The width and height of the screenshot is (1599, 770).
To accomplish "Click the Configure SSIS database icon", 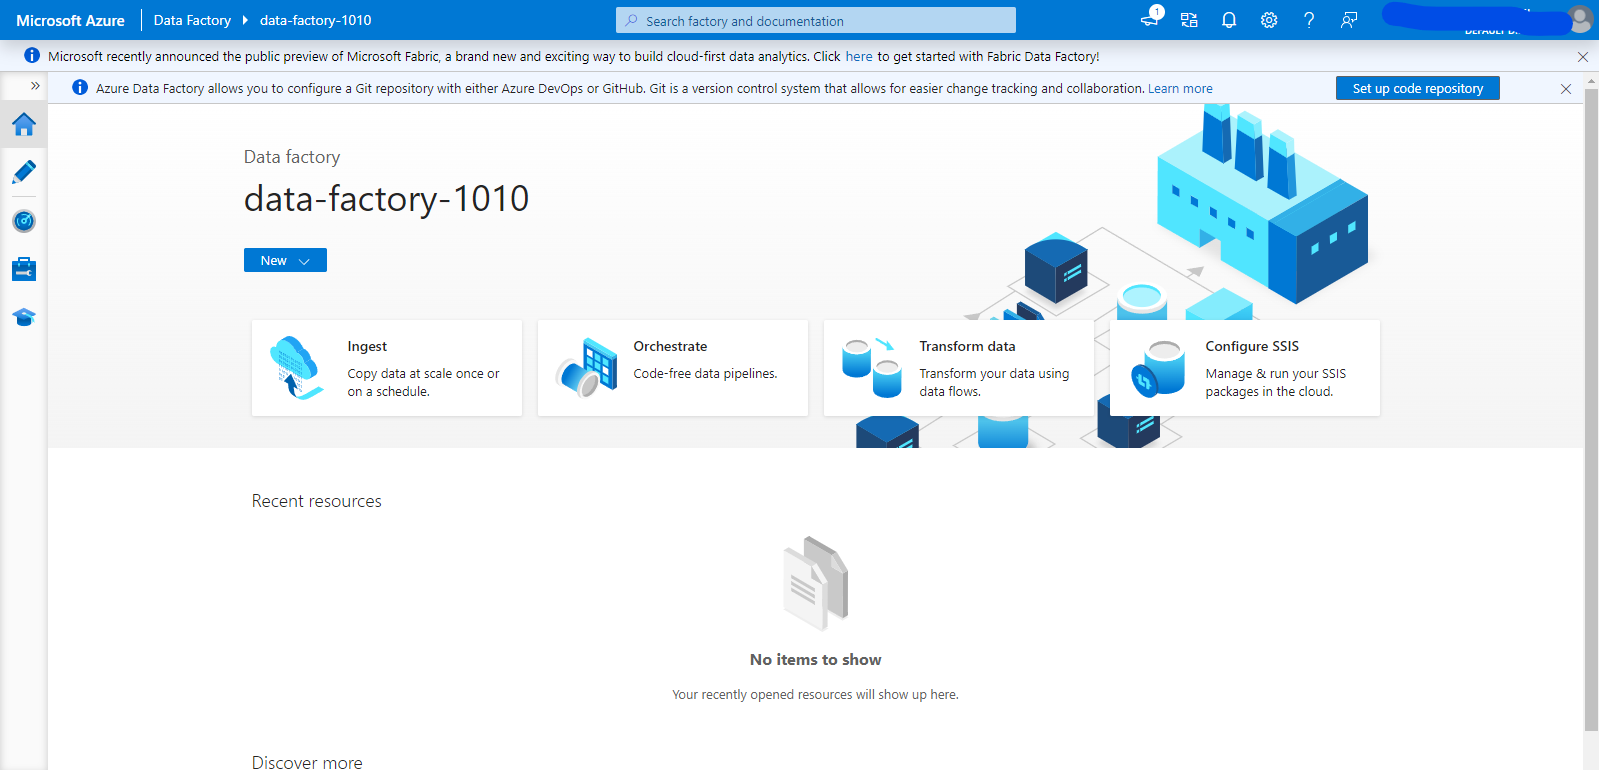I will point(1158,368).
